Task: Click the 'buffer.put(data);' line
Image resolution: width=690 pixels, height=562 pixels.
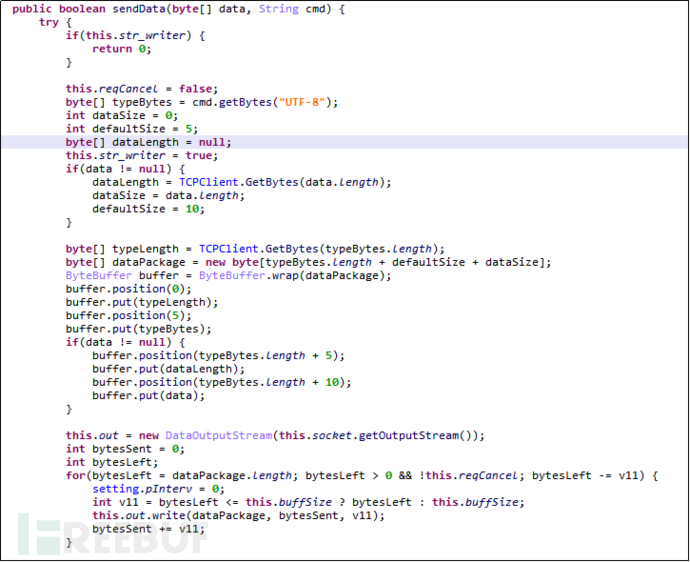Action: coord(148,396)
